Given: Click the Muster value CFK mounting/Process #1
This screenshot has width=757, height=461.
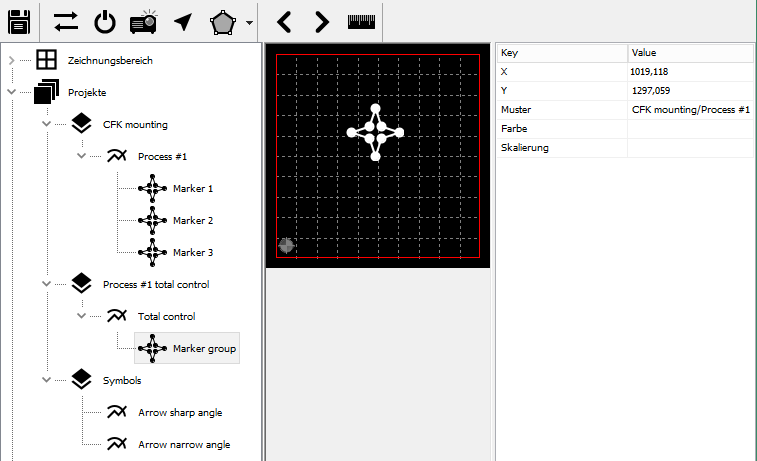Looking at the screenshot, I should pyautogui.click(x=690, y=110).
